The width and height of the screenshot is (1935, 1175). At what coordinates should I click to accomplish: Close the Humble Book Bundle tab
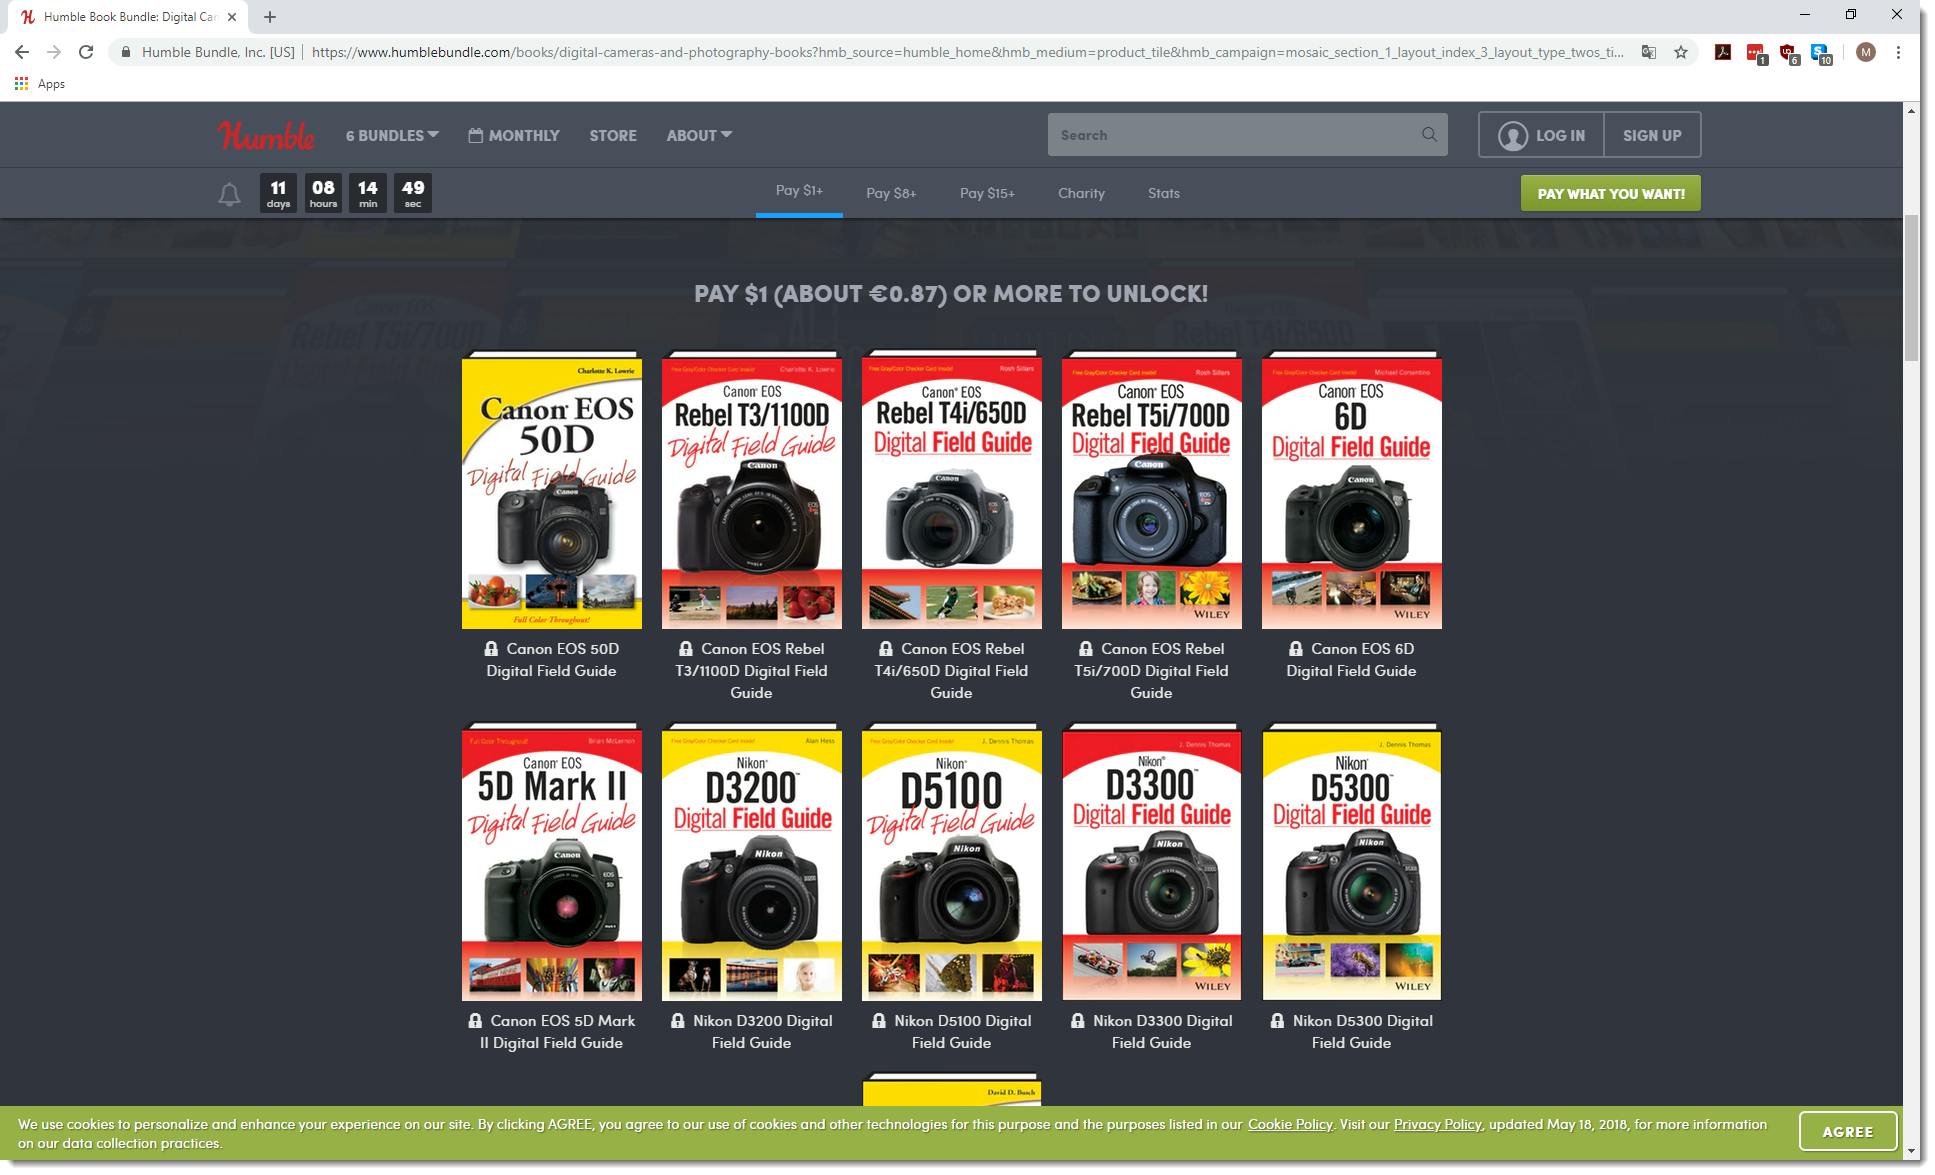pos(232,17)
